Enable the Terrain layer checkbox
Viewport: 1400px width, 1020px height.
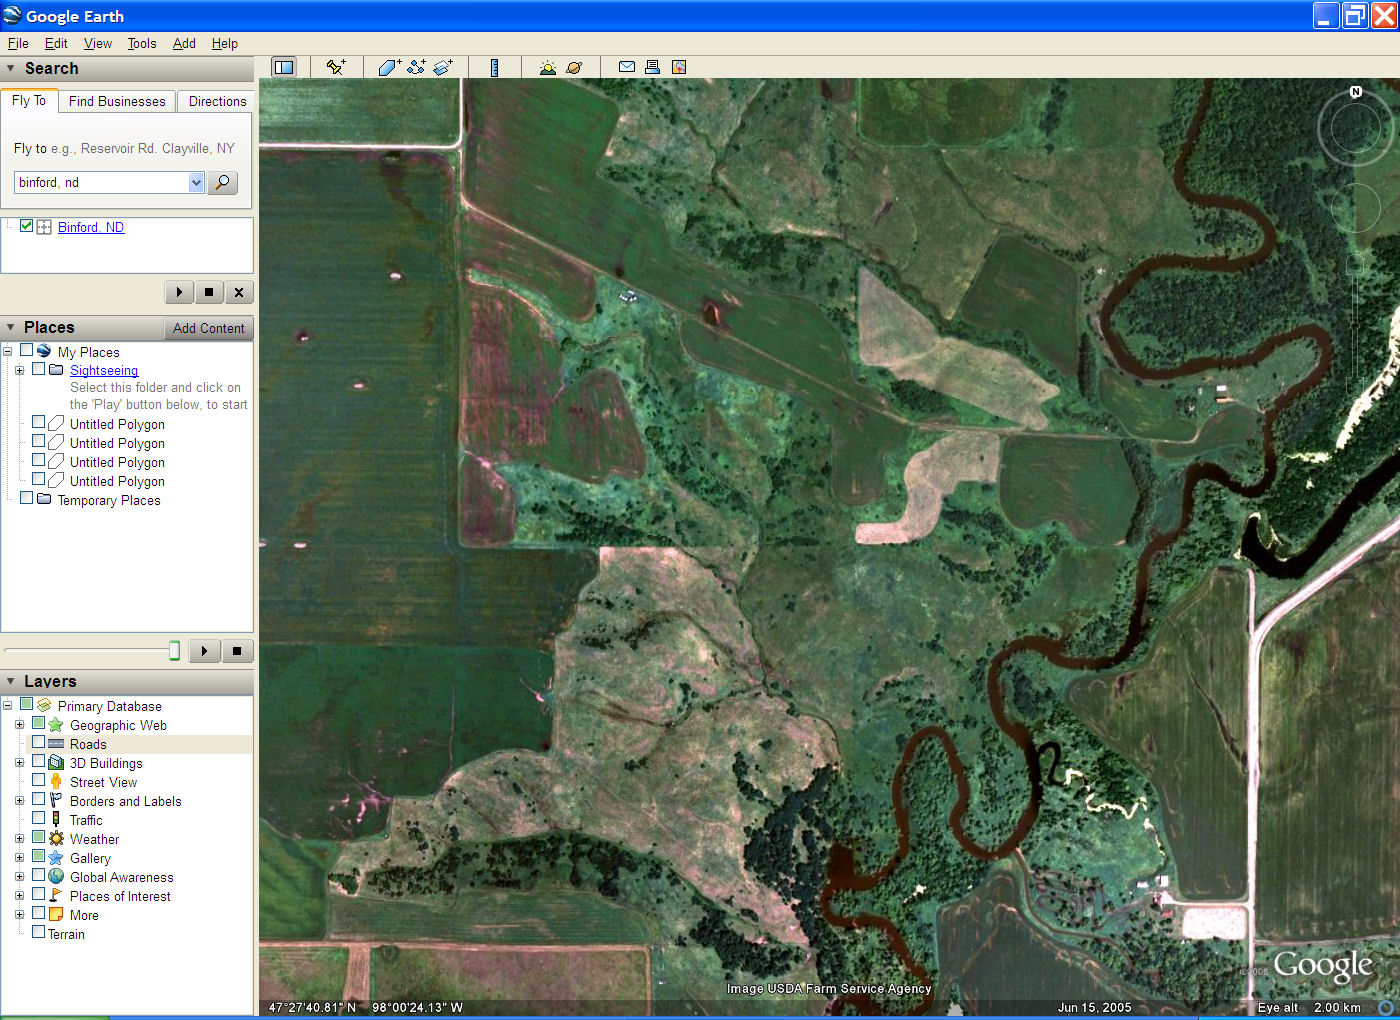tap(39, 932)
